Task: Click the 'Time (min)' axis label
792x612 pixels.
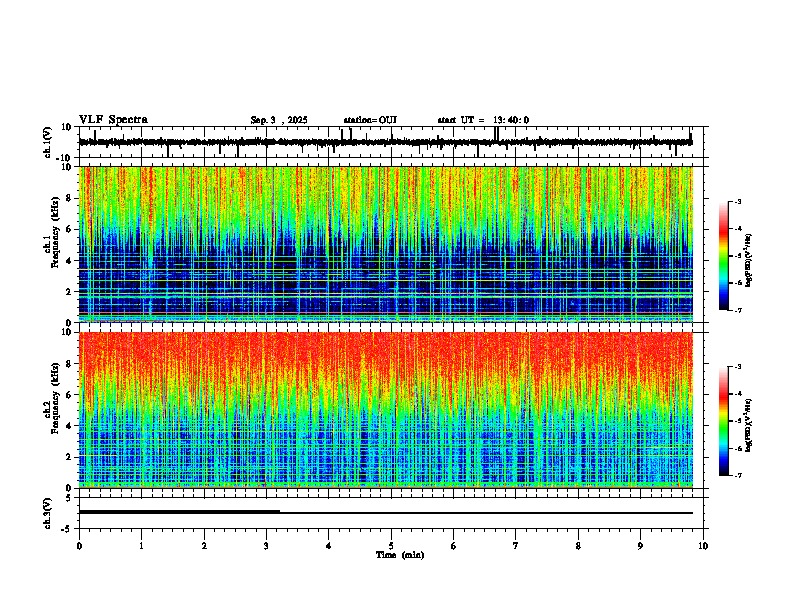Action: 400,555
